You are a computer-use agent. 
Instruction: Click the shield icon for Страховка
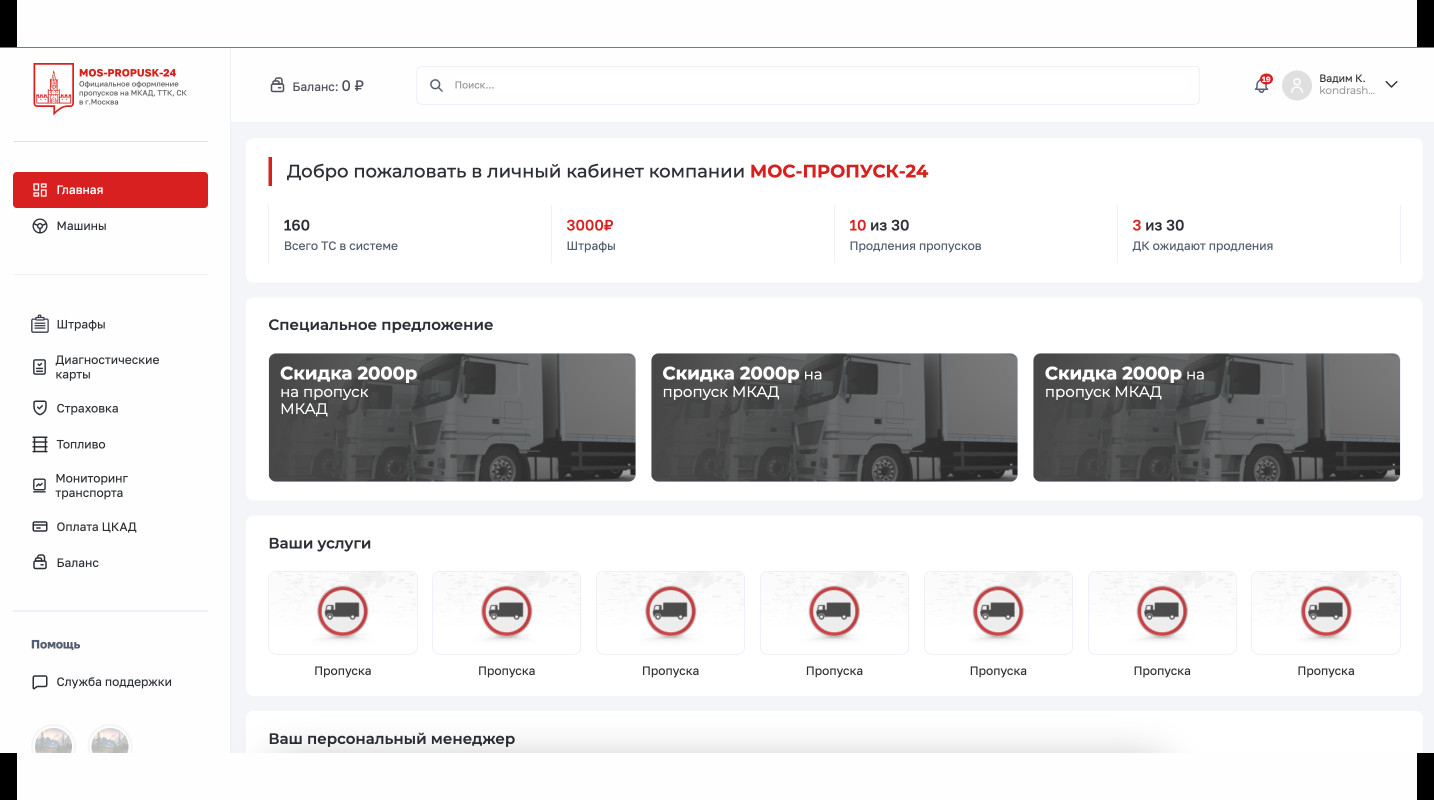point(40,408)
